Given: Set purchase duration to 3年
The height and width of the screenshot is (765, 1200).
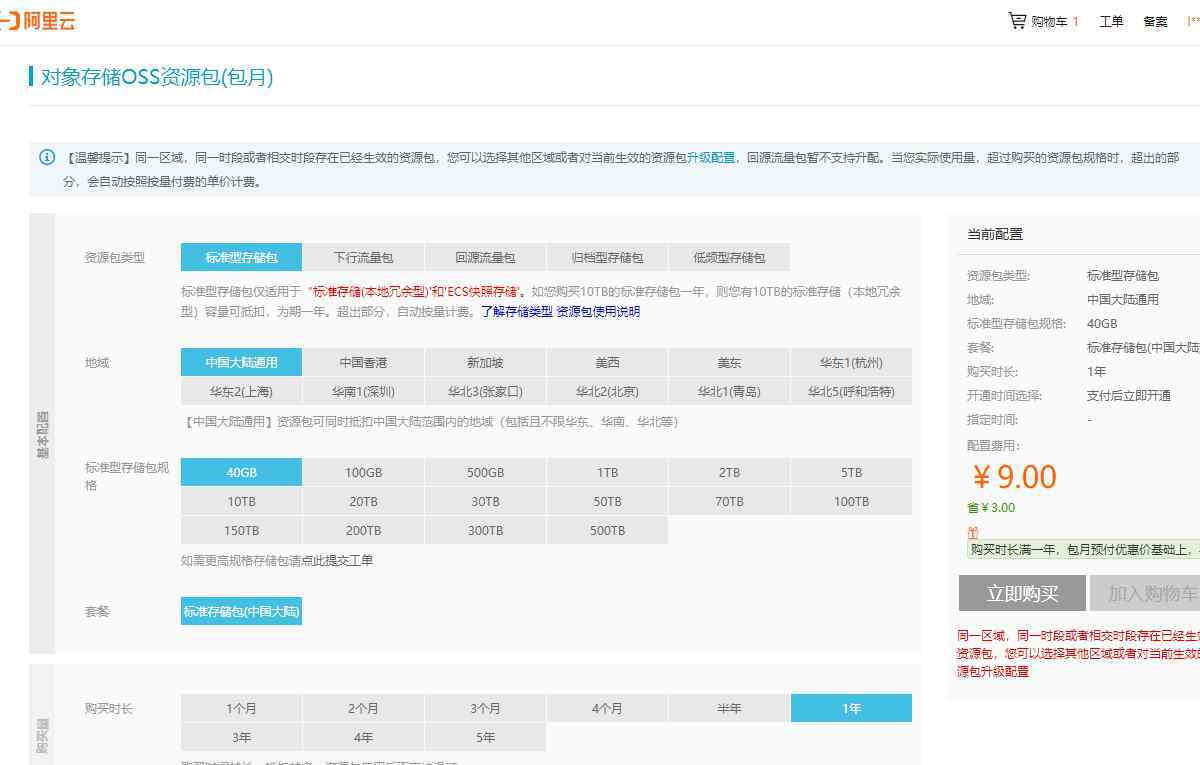Looking at the screenshot, I should (x=241, y=737).
